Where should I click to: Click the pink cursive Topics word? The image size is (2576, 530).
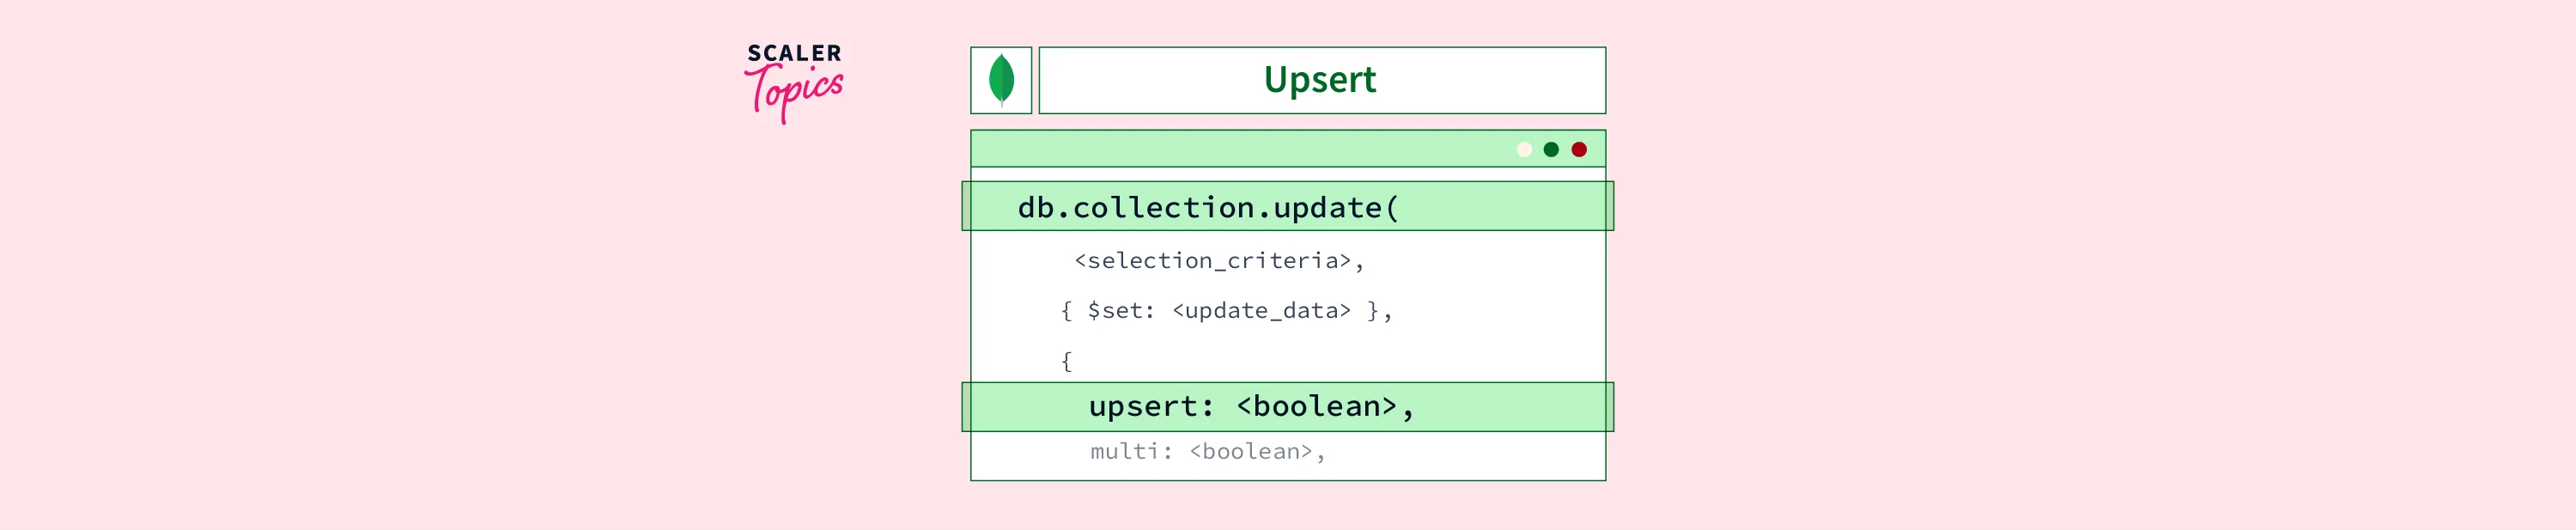[795, 92]
